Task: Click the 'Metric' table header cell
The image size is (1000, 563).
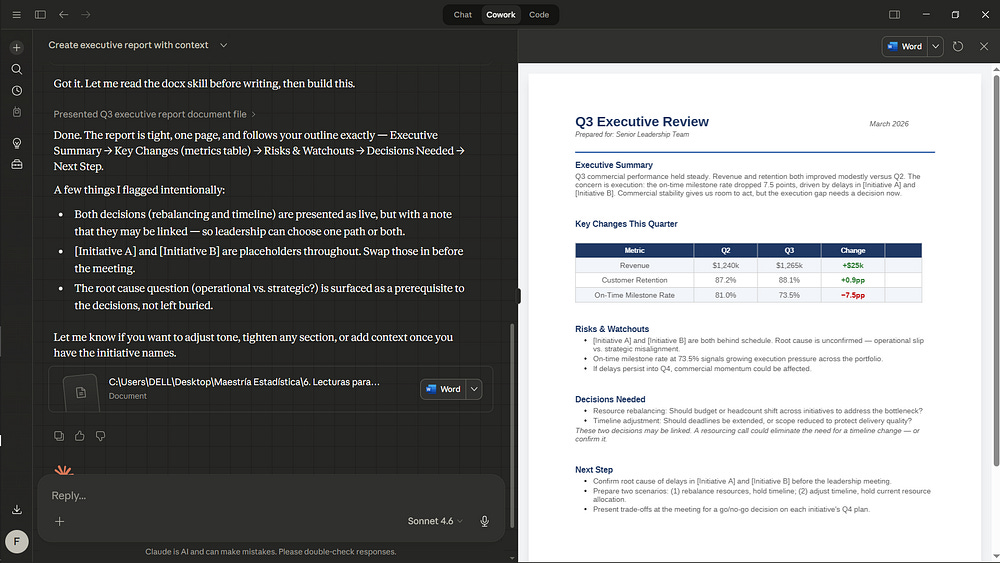Action: pyautogui.click(x=634, y=251)
